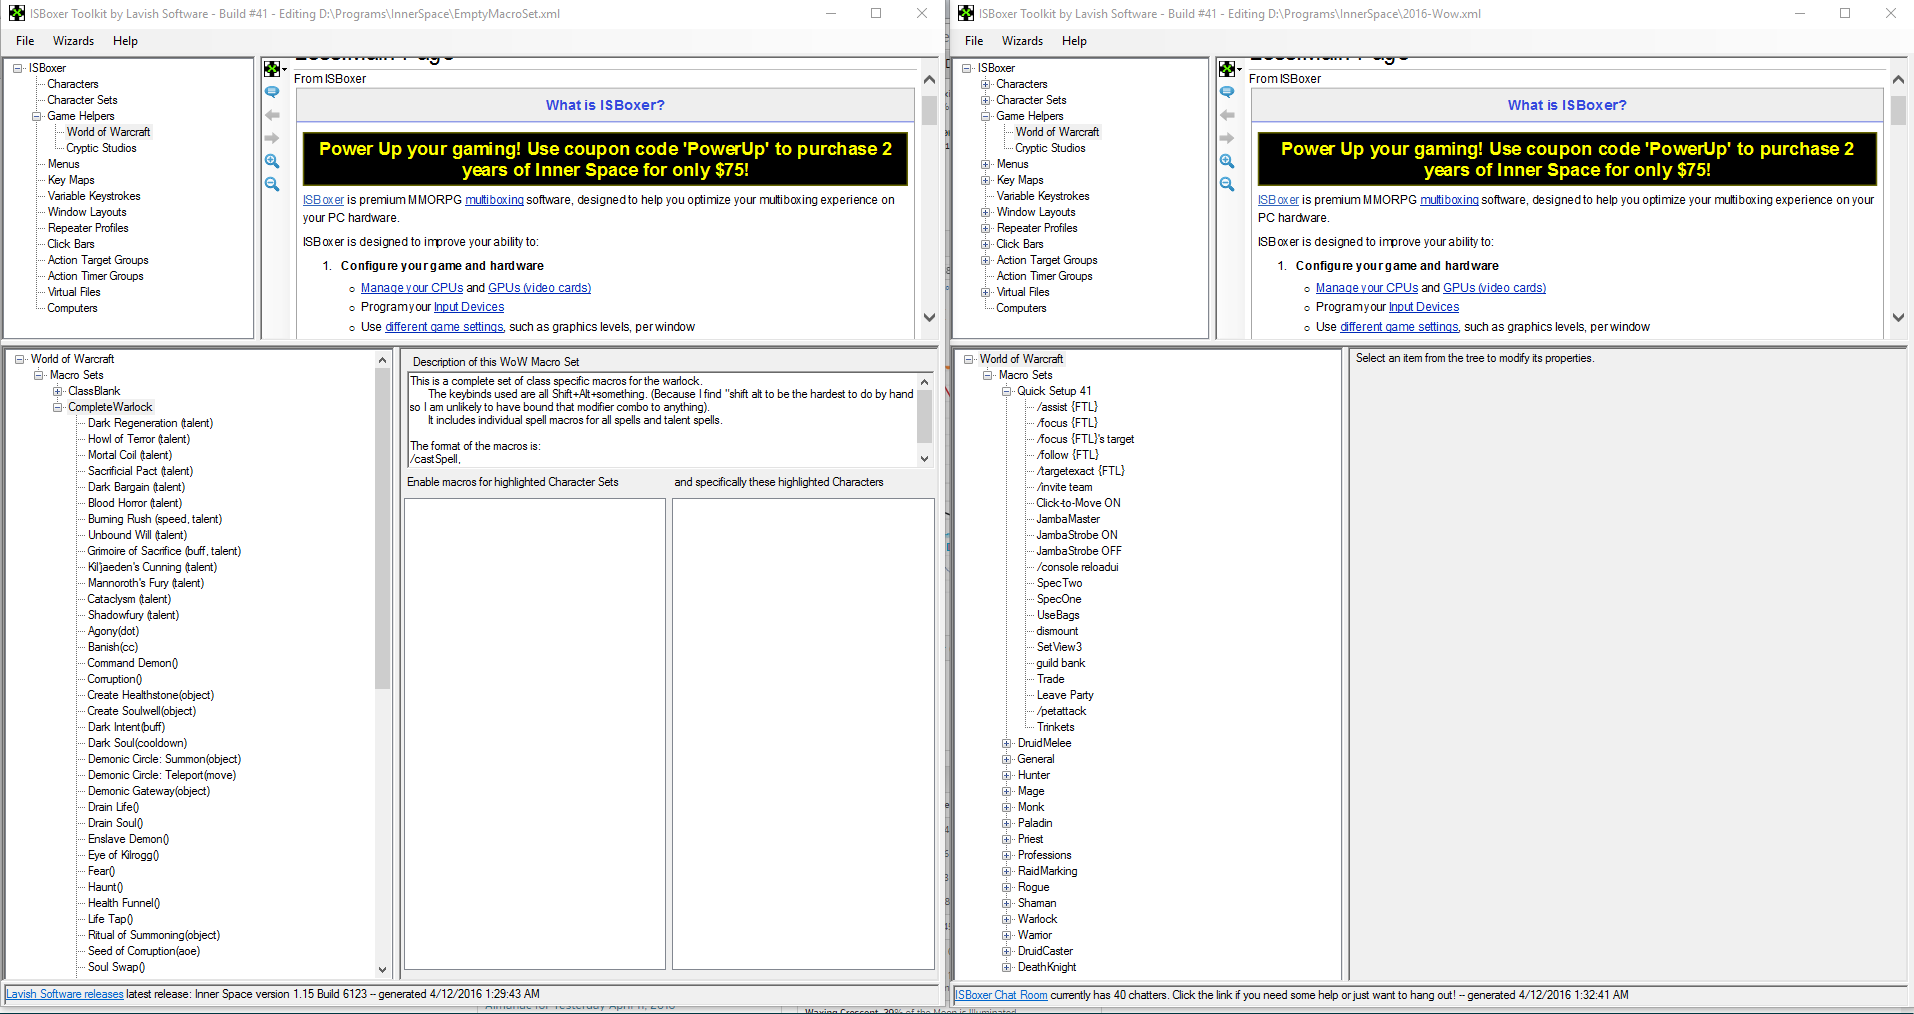Zoom out the help page in right window

(x=1227, y=184)
